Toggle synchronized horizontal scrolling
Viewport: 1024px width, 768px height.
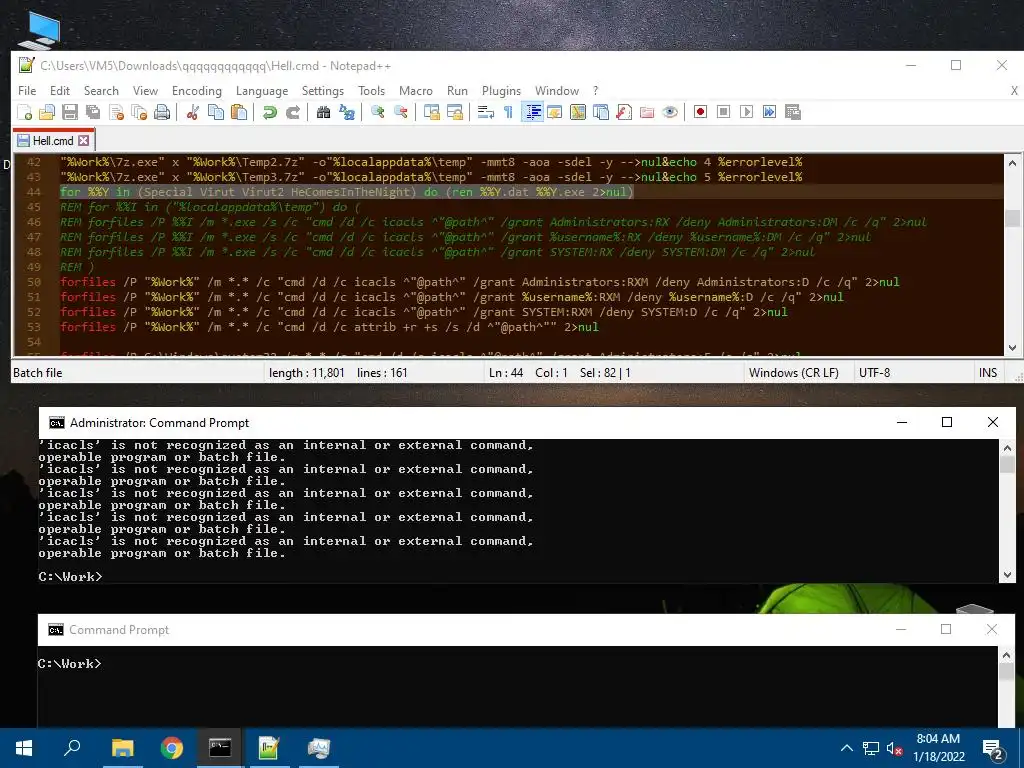coord(455,112)
